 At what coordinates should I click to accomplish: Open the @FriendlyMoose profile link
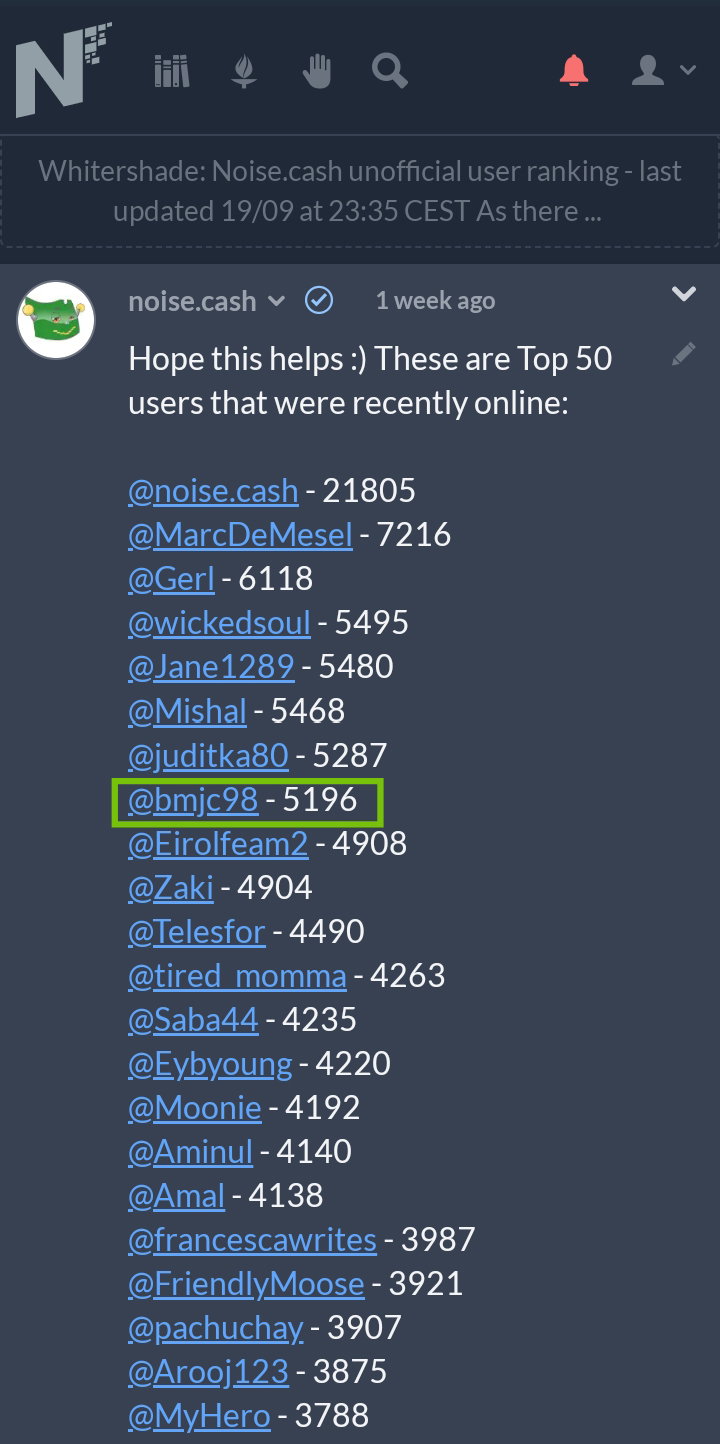click(x=246, y=1283)
